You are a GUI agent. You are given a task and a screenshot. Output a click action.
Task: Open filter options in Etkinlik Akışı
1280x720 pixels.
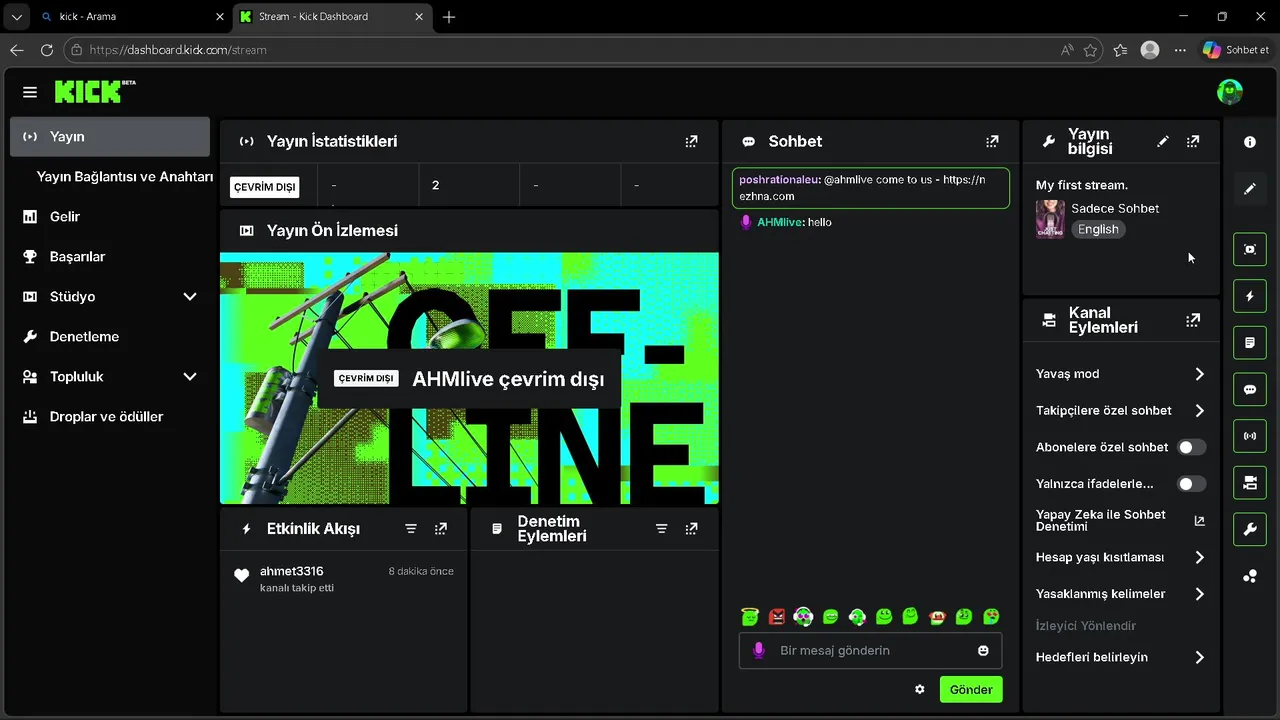(411, 528)
